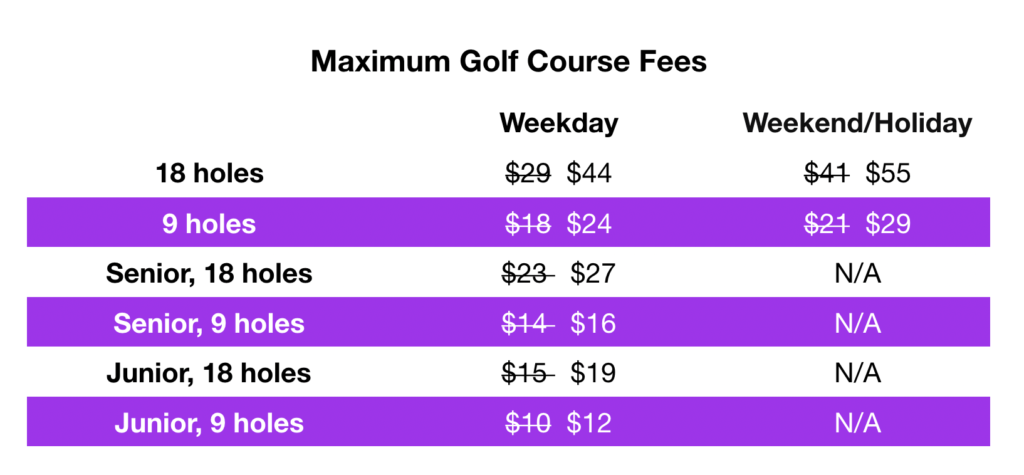The width and height of the screenshot is (1024, 475).
Task: Select the Senior, 9 holes row label
Action: tap(209, 323)
